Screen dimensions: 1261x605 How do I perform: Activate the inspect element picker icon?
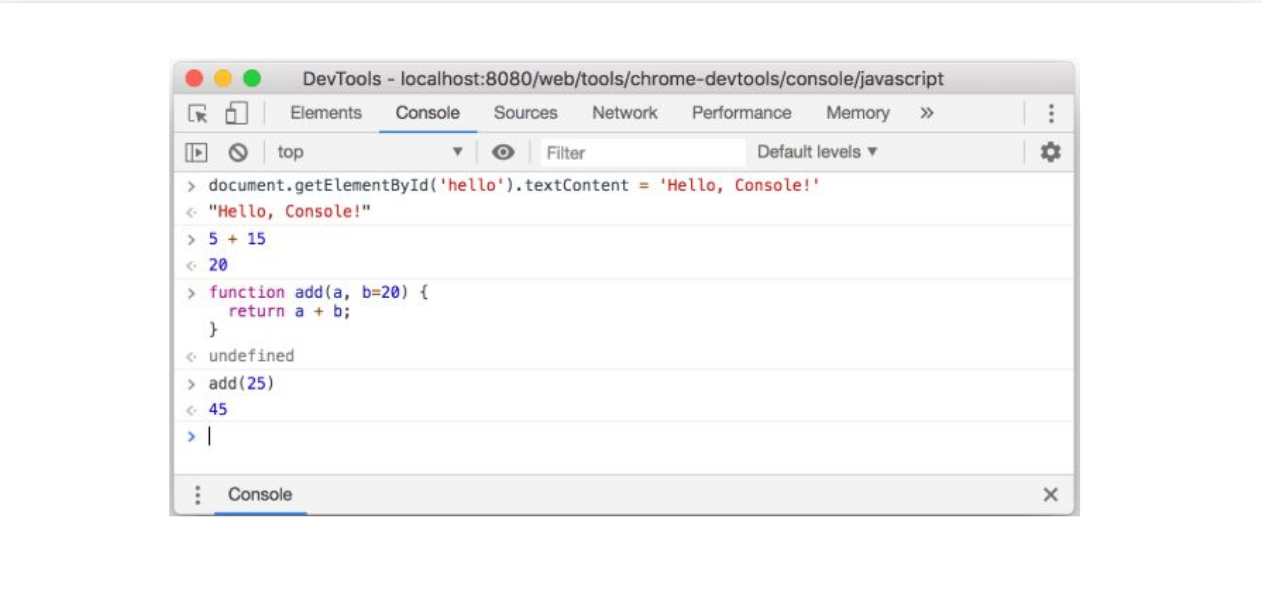tap(198, 113)
